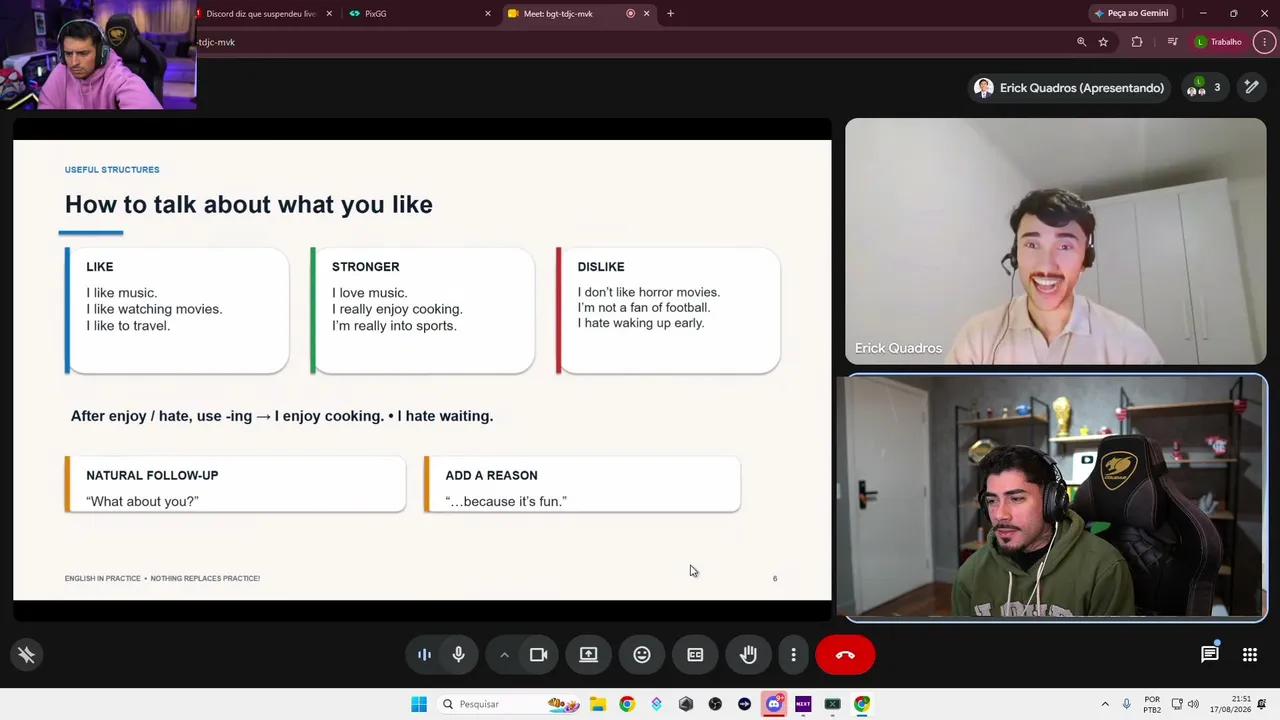Open File Explorer from the taskbar
Image resolution: width=1280 pixels, height=720 pixels.
[598, 704]
